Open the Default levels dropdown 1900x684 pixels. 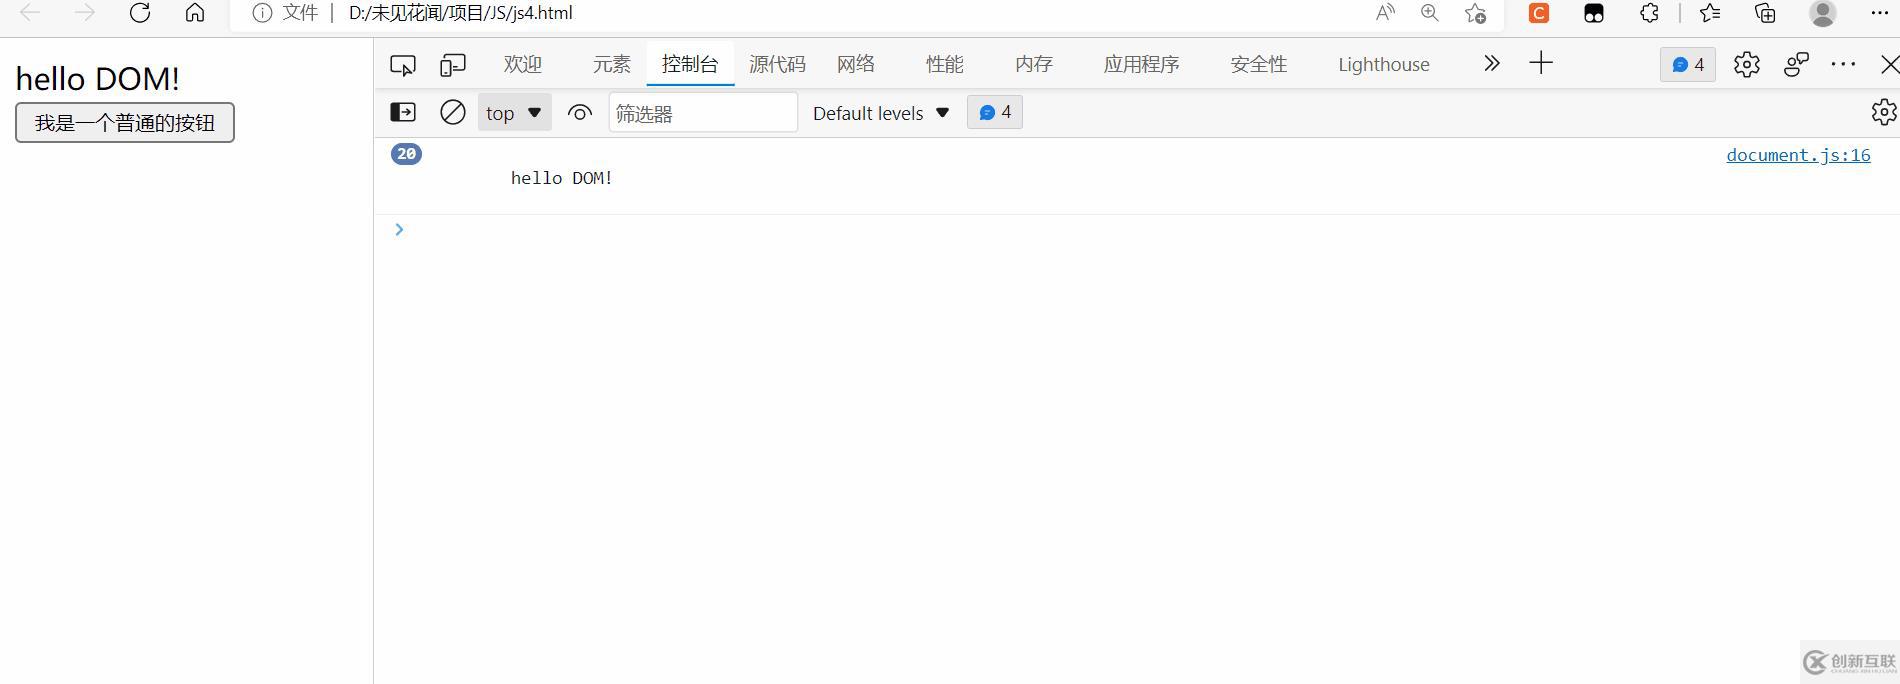[881, 113]
